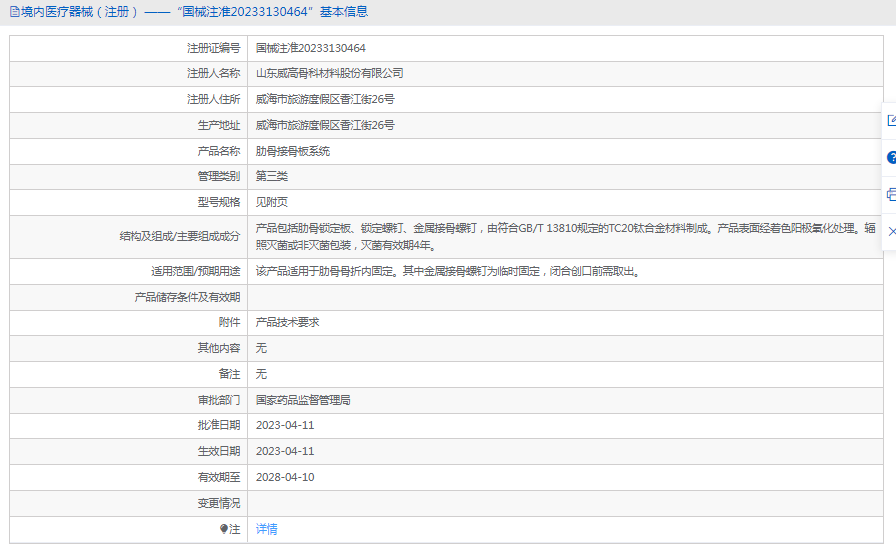
Task: Close the floating sidebar with X icon
Action: point(892,231)
